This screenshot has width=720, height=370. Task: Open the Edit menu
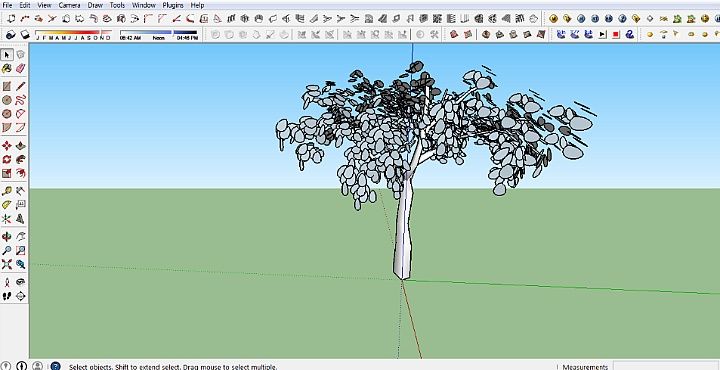point(25,5)
